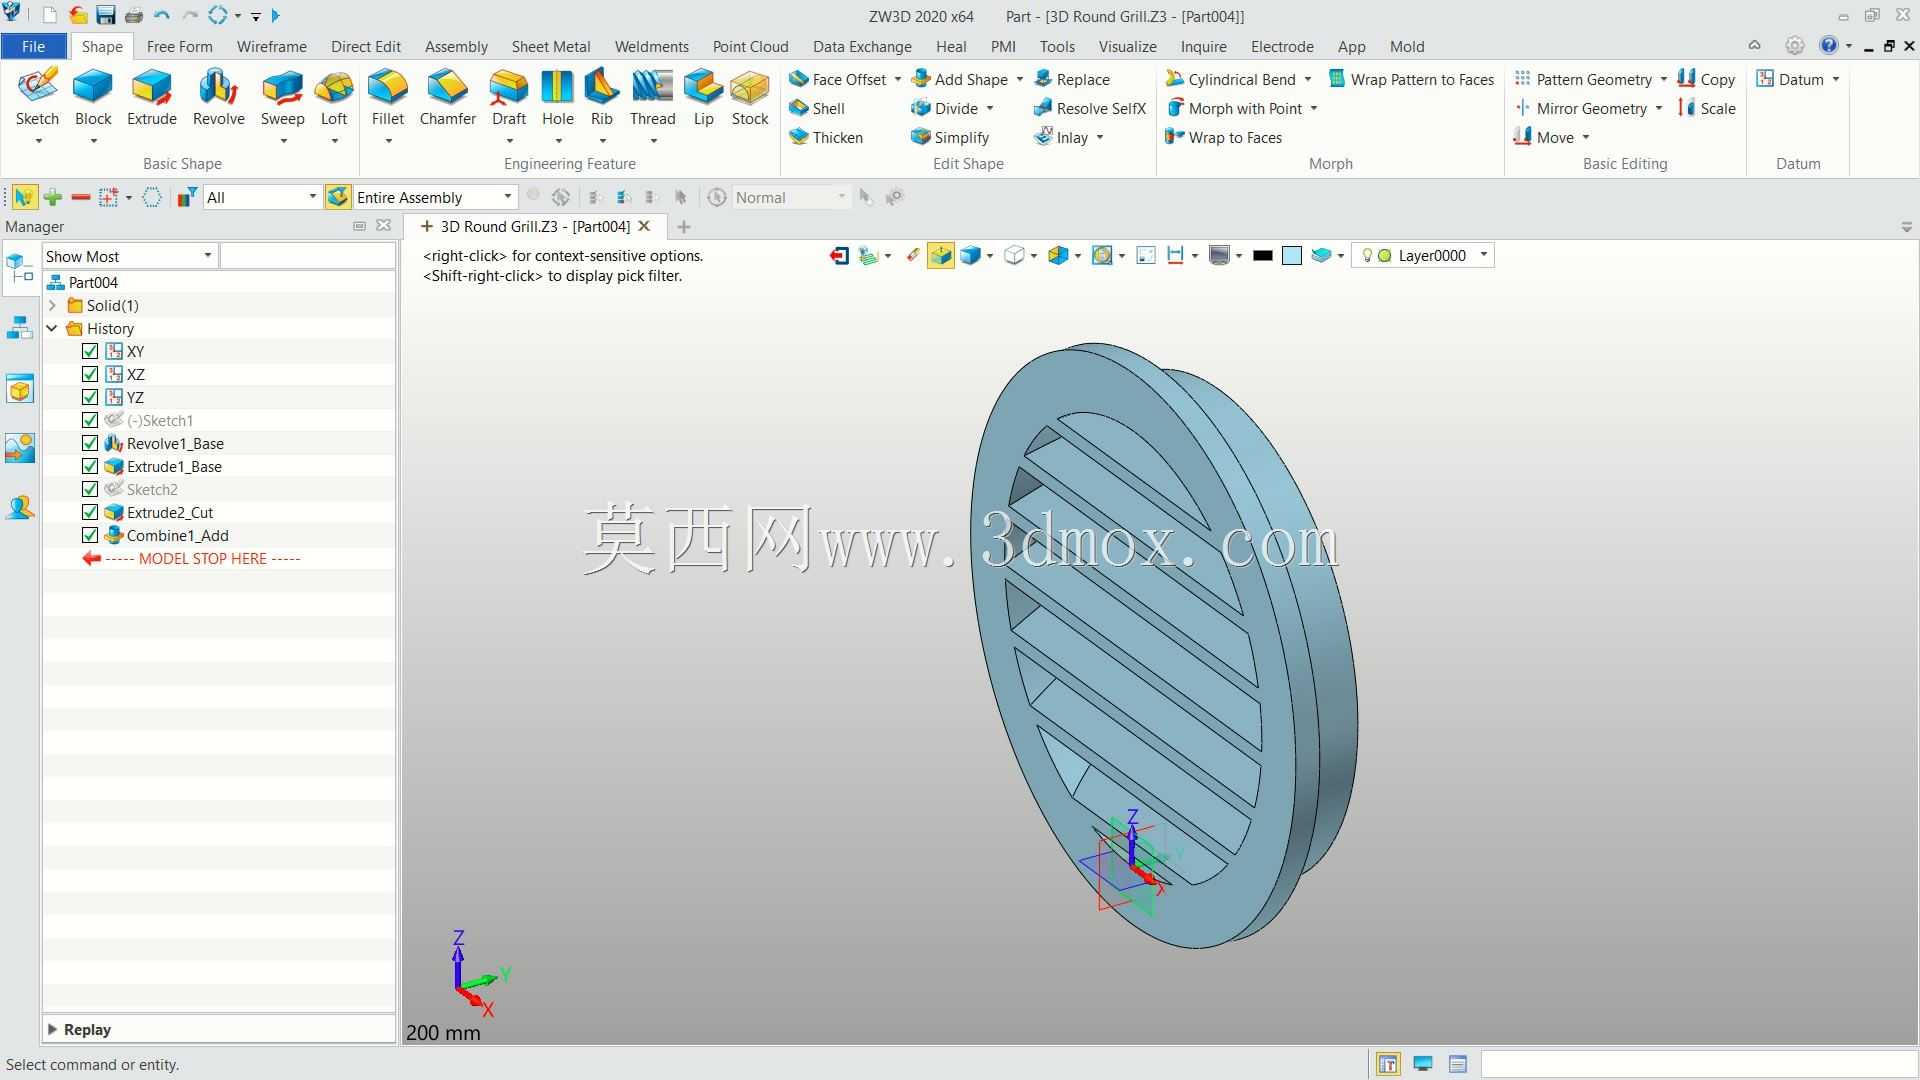Expand the Replay section
This screenshot has width=1920, height=1080.
coord(52,1029)
